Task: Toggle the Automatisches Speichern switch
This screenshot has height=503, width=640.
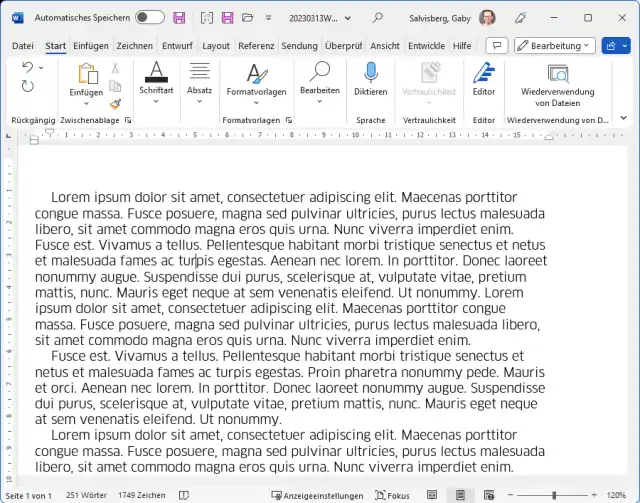Action: pyautogui.click(x=149, y=18)
